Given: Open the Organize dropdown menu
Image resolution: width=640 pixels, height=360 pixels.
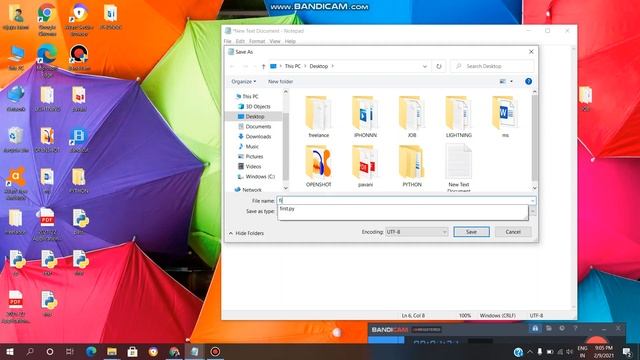Looking at the screenshot, I should pos(244,81).
